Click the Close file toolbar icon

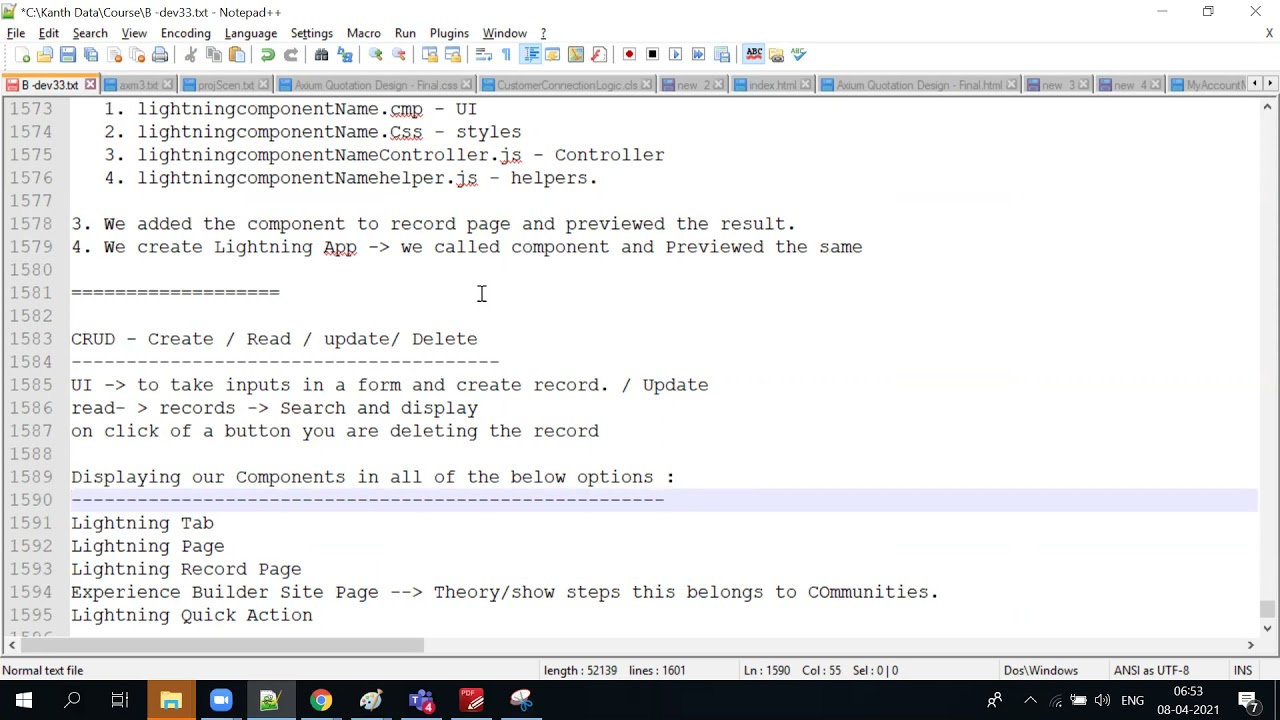[x=114, y=54]
